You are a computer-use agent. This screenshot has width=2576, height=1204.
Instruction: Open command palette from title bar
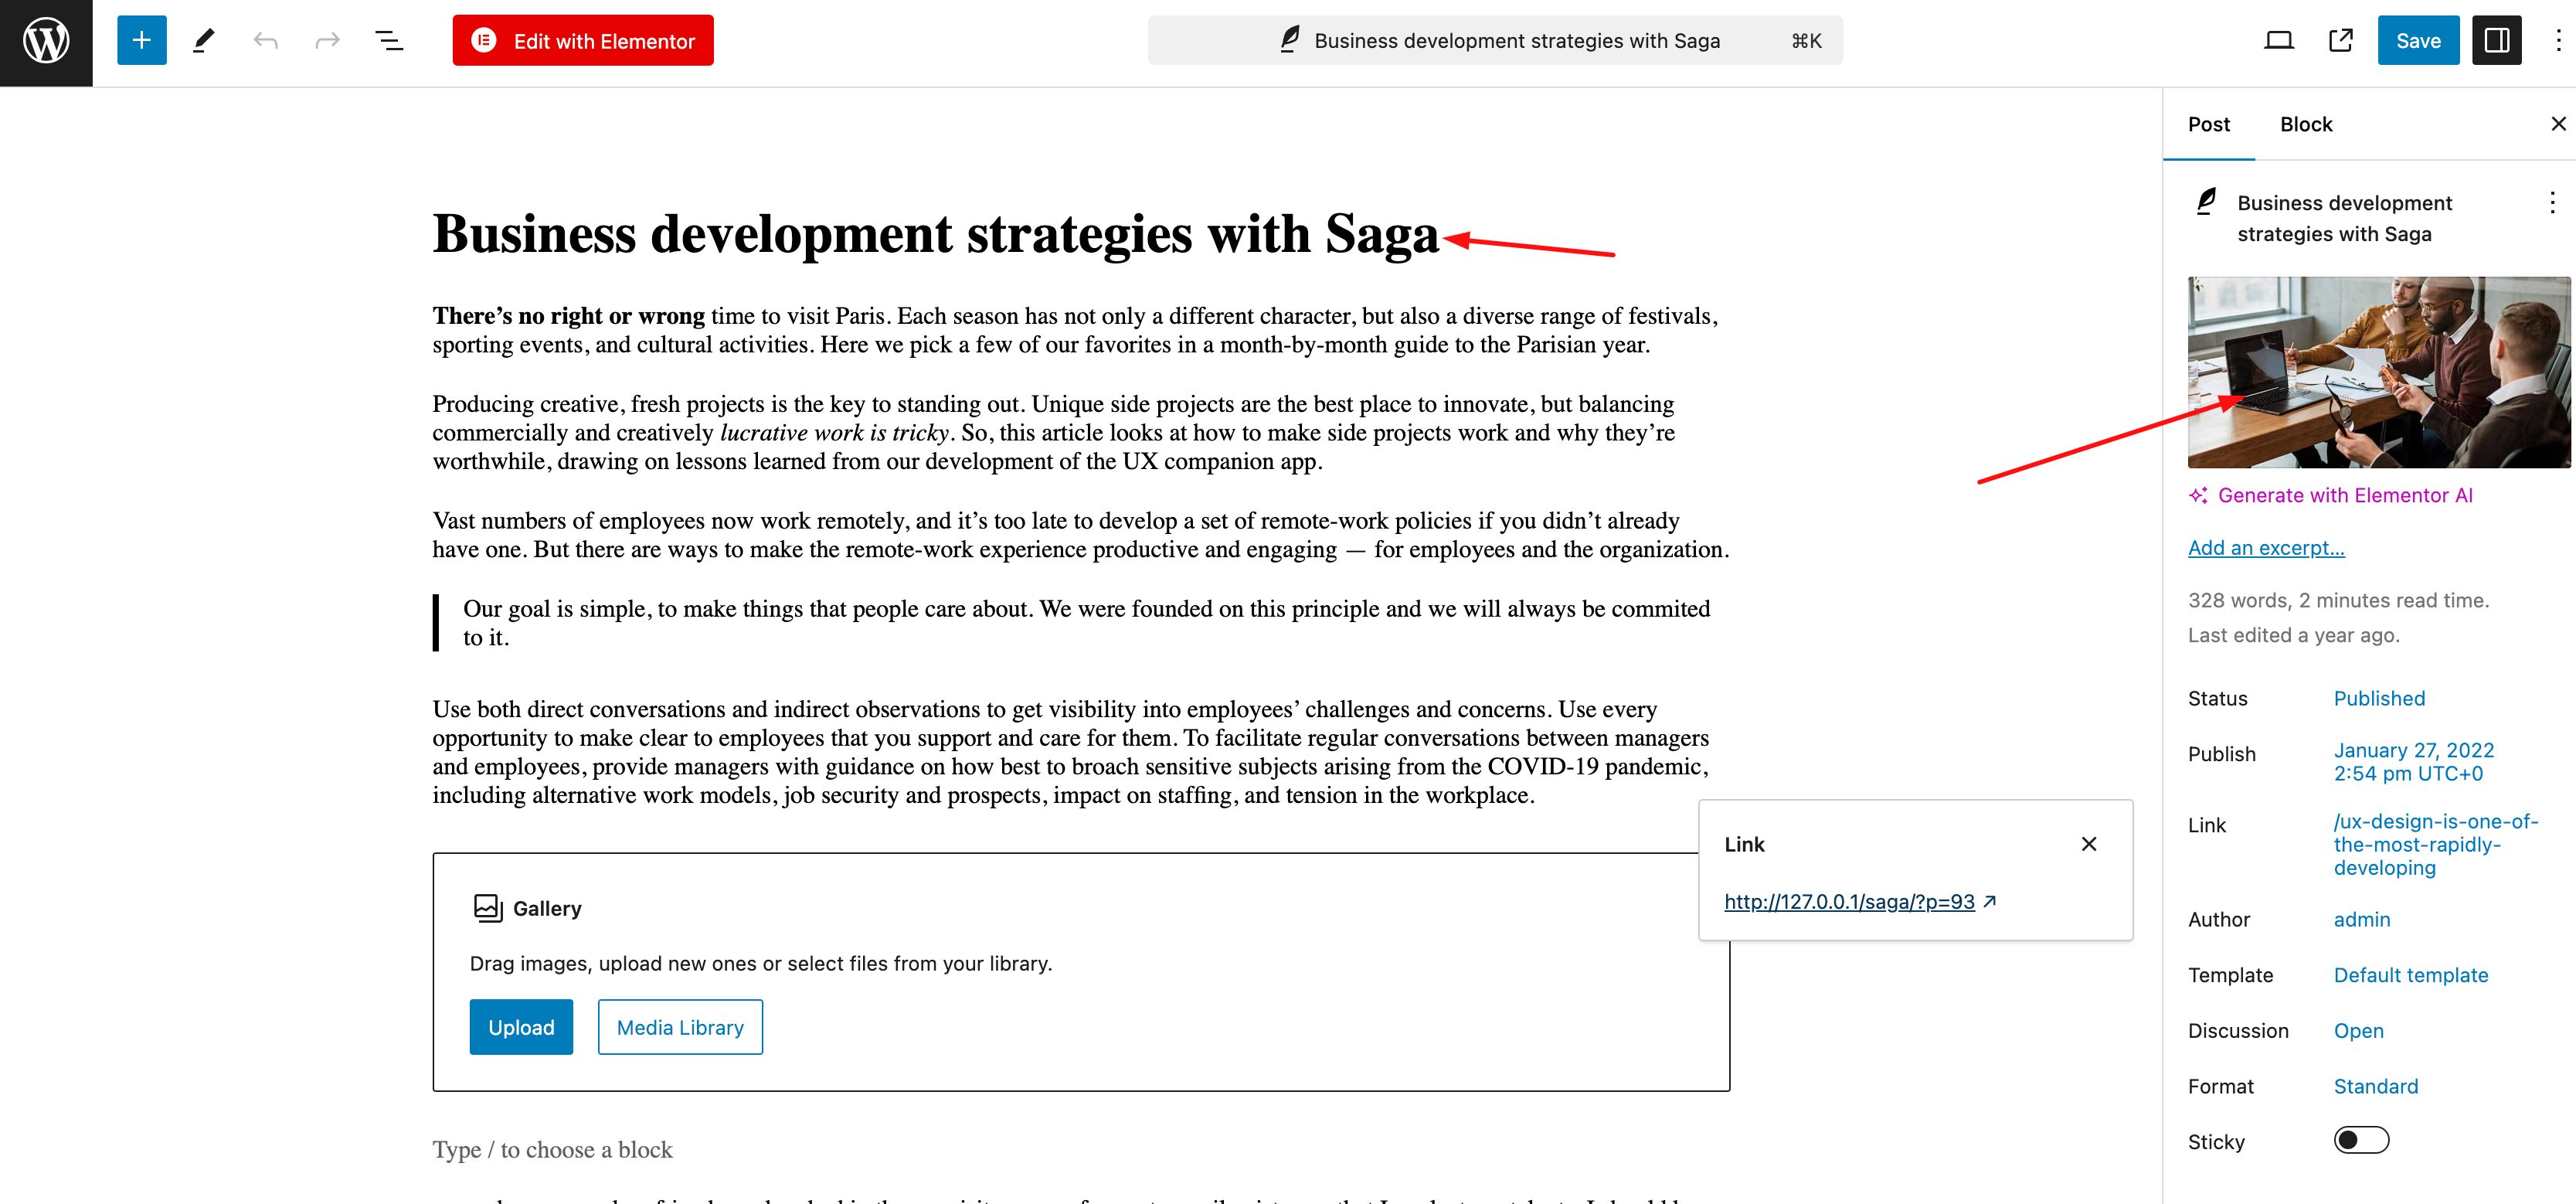tap(1495, 41)
